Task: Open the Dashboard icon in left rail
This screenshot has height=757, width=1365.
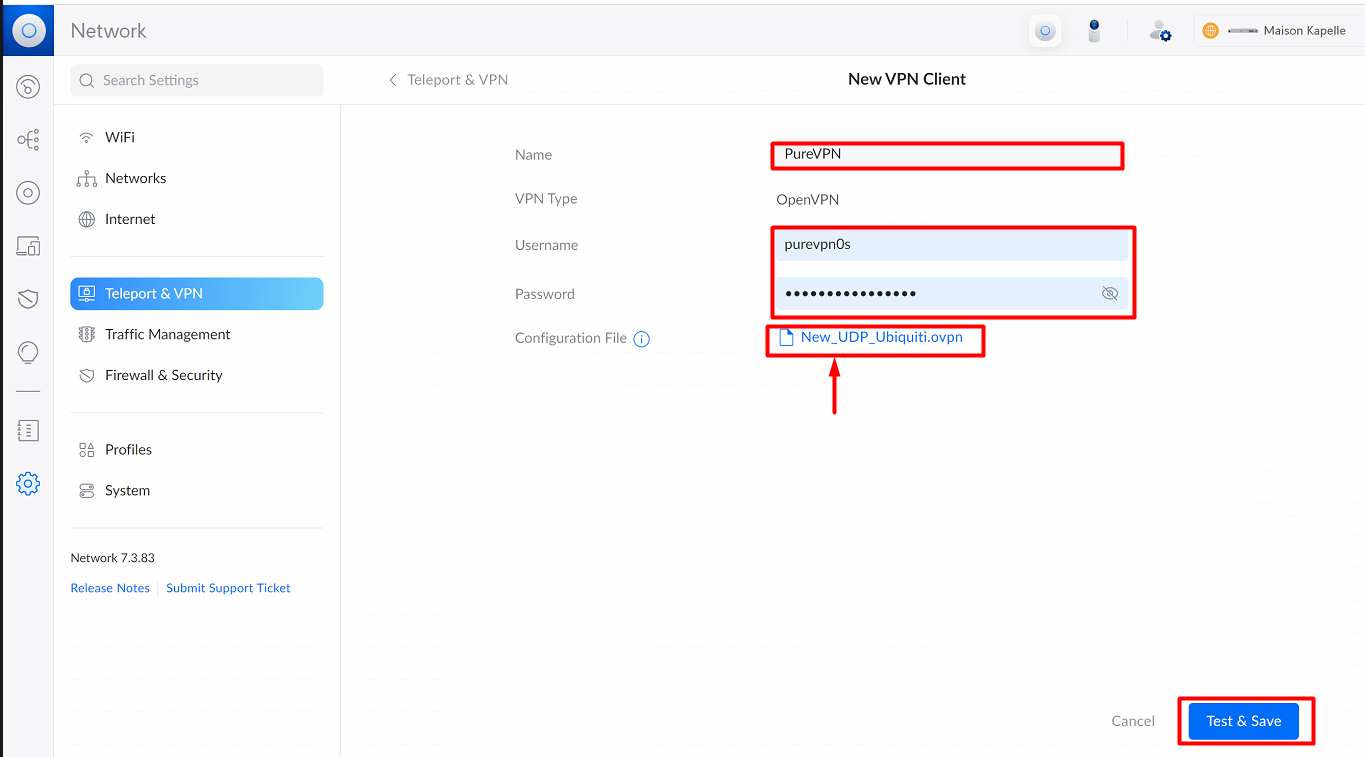Action: coord(28,87)
